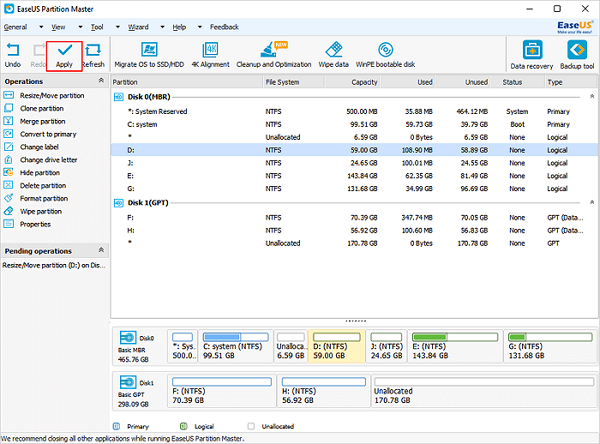Launch the 4K Alignment tool
This screenshot has width=600, height=444.
210,56
